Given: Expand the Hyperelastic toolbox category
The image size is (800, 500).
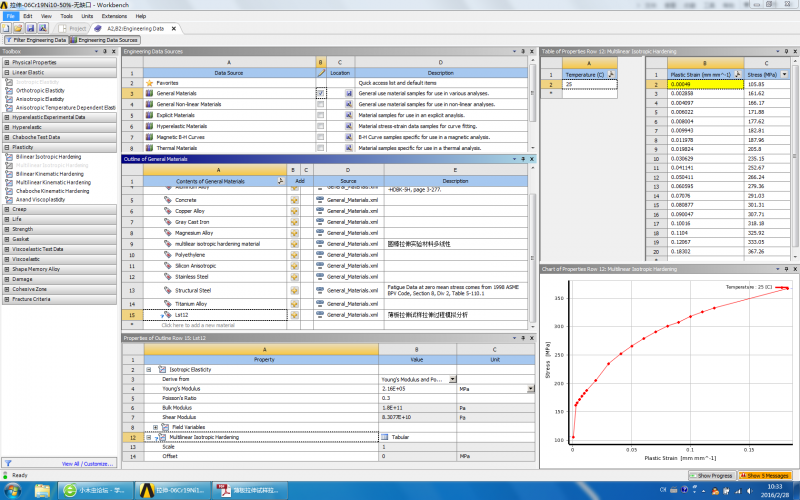Looking at the screenshot, I should (6, 128).
